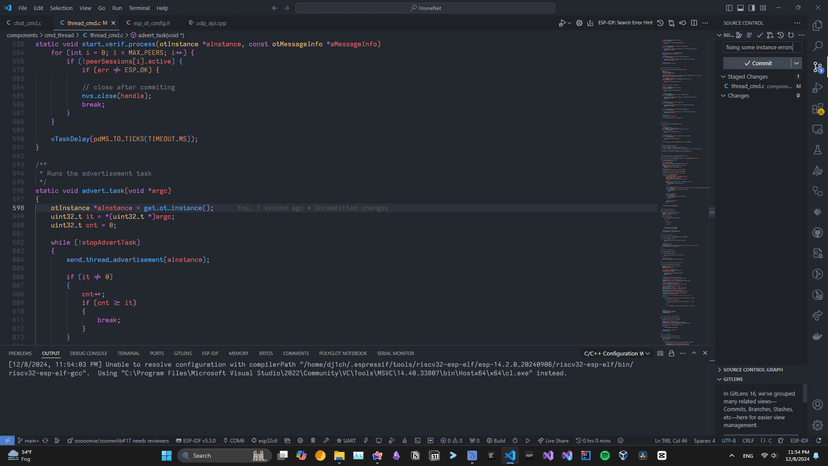The image size is (828, 466).
Task: Open the Extensions view
Action: click(x=818, y=109)
